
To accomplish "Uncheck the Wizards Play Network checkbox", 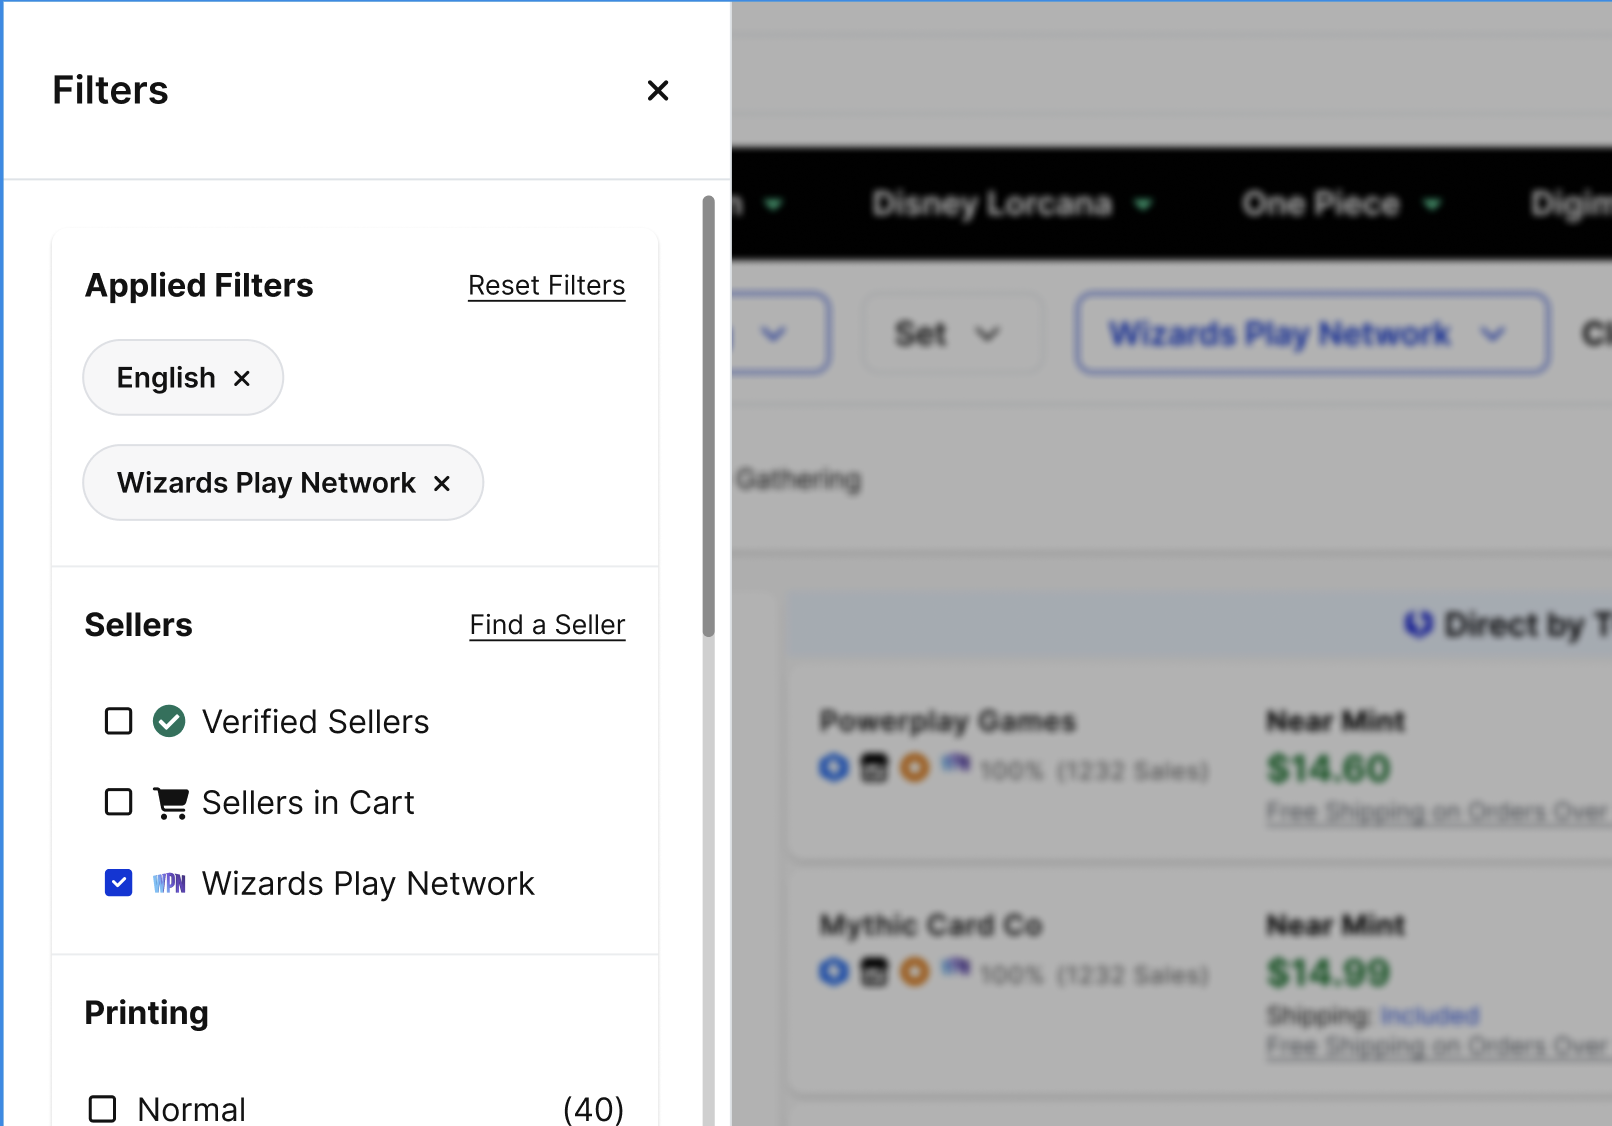I will pyautogui.click(x=119, y=883).
